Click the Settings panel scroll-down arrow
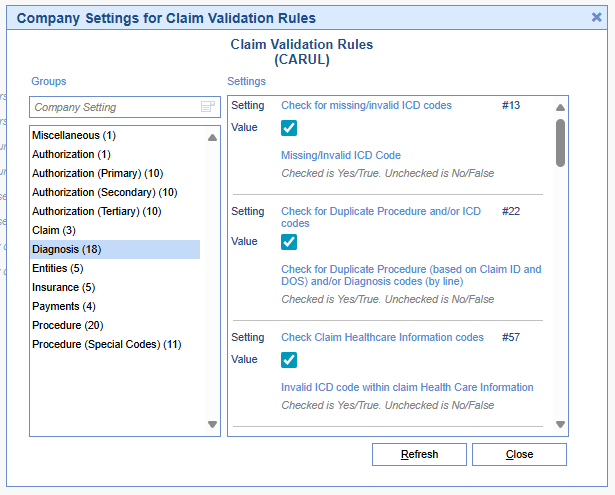This screenshot has height=495, width=615. coord(560,424)
